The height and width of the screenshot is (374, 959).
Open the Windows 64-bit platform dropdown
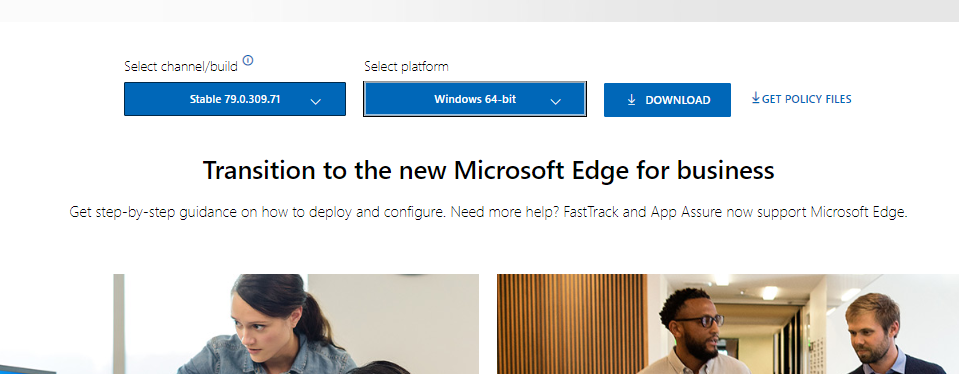point(475,99)
